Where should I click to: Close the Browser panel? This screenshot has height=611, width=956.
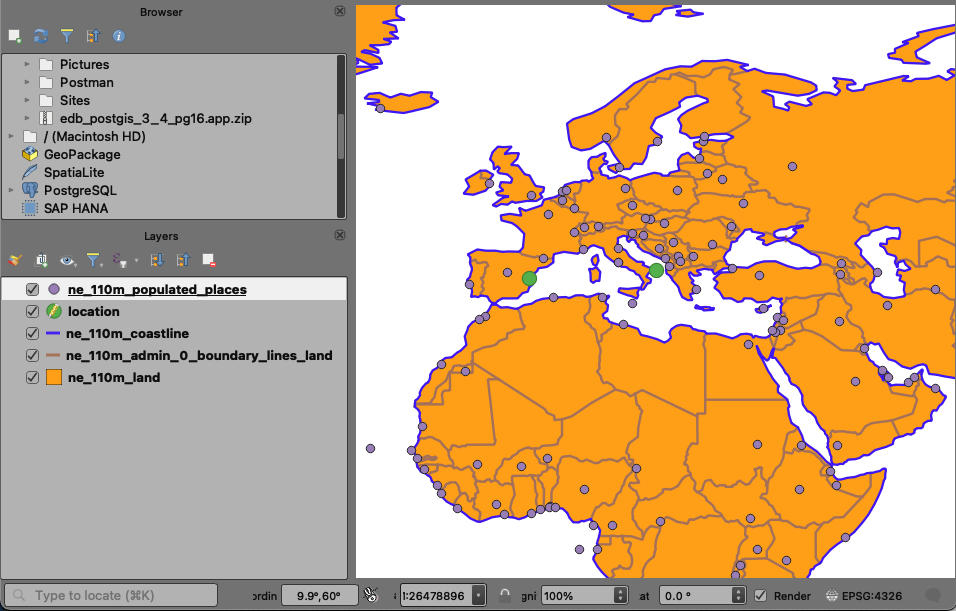click(340, 11)
